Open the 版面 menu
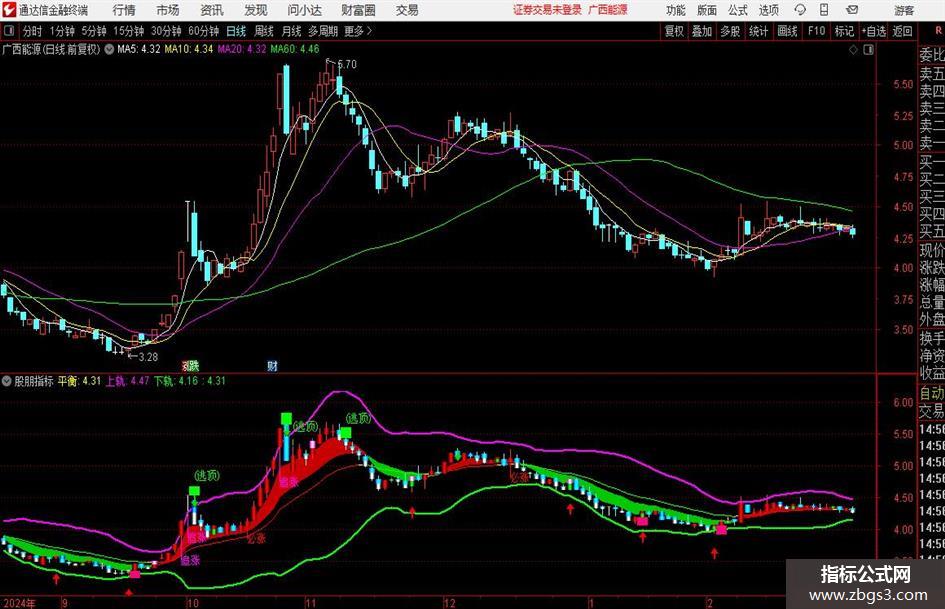The width and height of the screenshot is (945, 609). [x=706, y=10]
